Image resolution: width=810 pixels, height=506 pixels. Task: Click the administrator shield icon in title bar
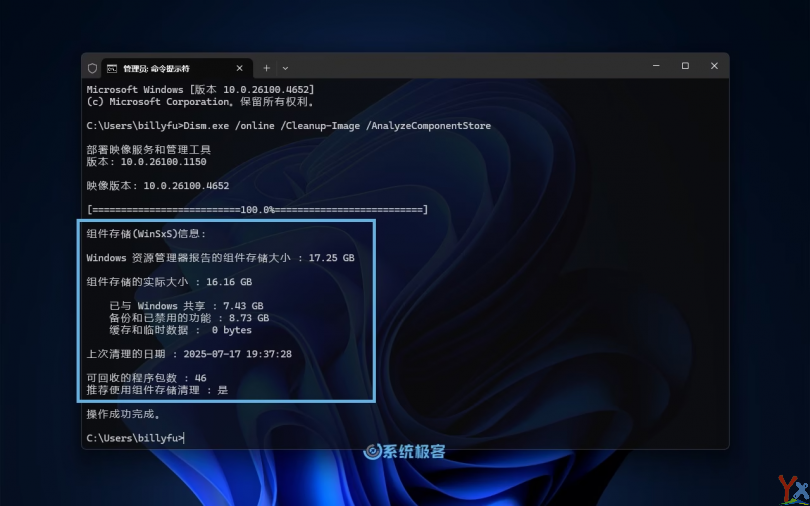pyautogui.click(x=93, y=68)
